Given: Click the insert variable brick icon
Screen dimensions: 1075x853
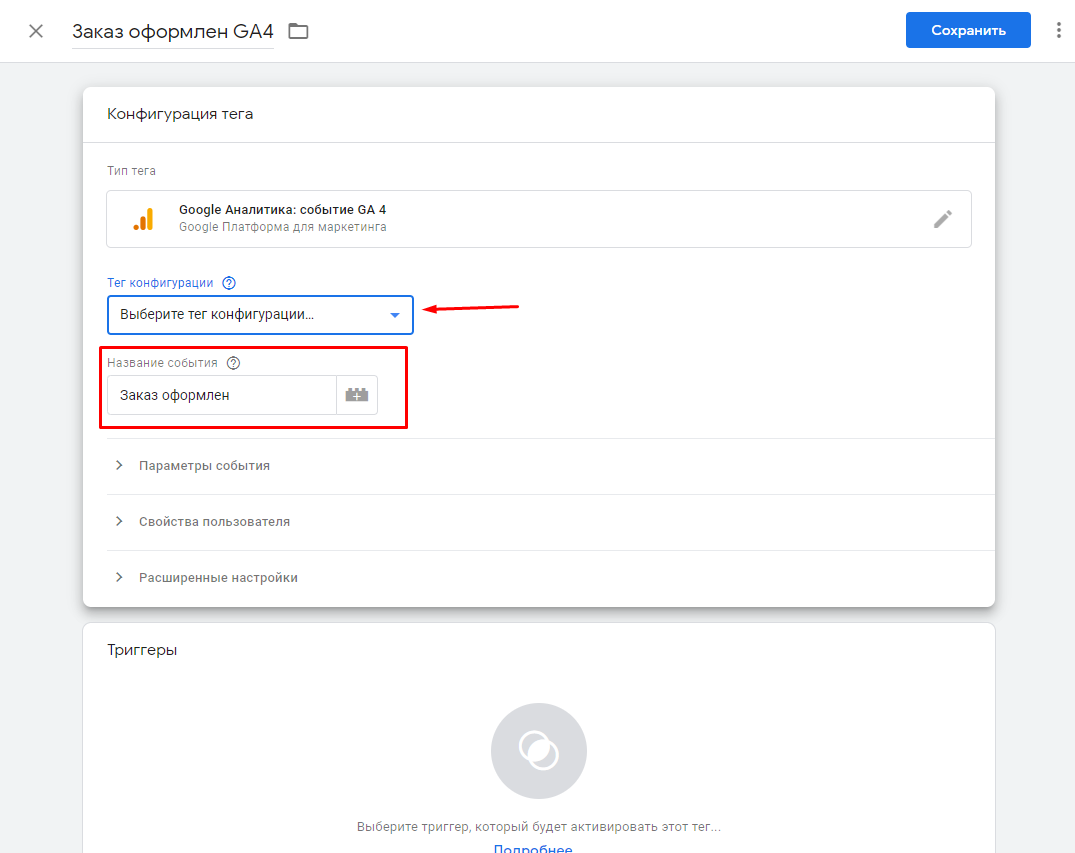Looking at the screenshot, I should pyautogui.click(x=357, y=395).
